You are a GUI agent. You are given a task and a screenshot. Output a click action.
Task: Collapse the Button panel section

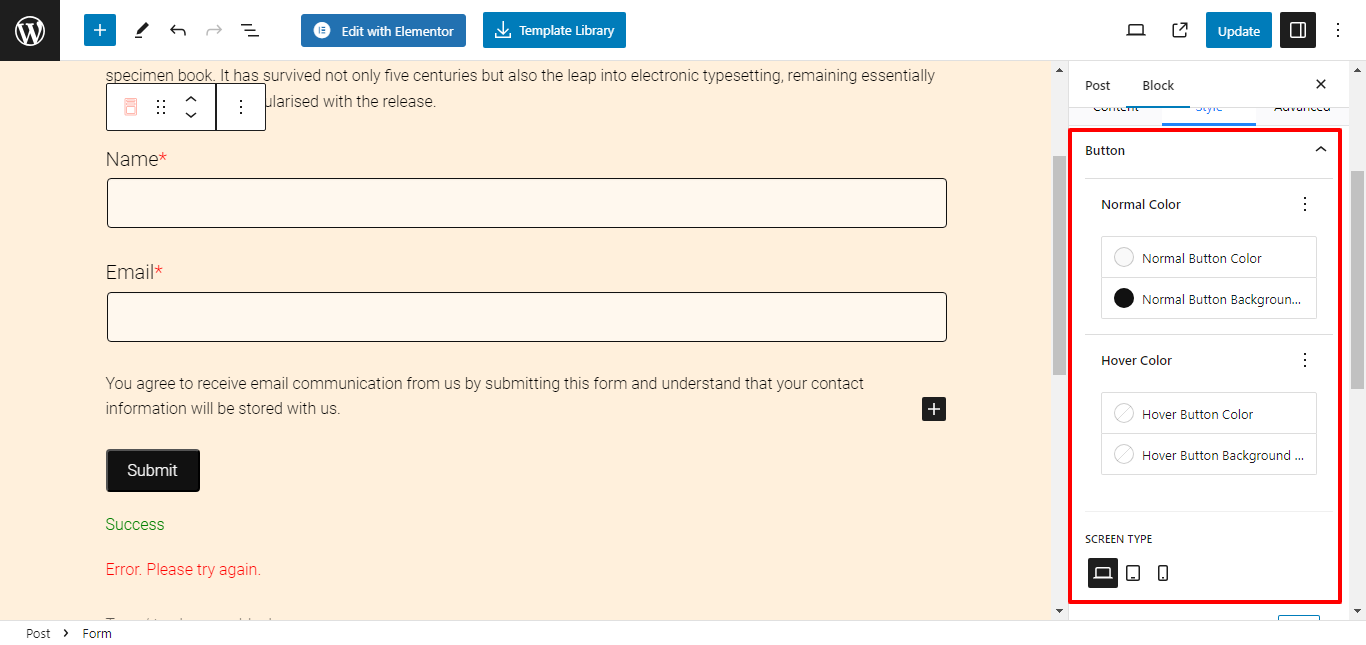(1321, 150)
